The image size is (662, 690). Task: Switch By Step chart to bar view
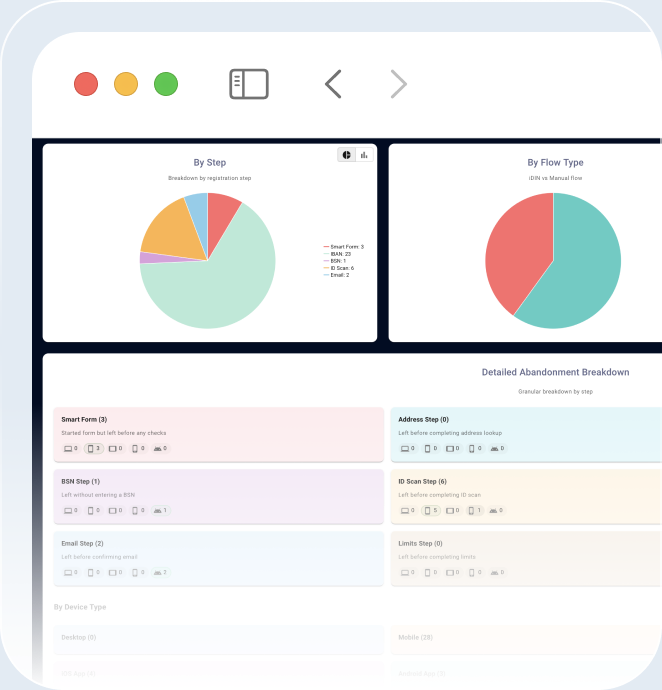click(x=364, y=155)
